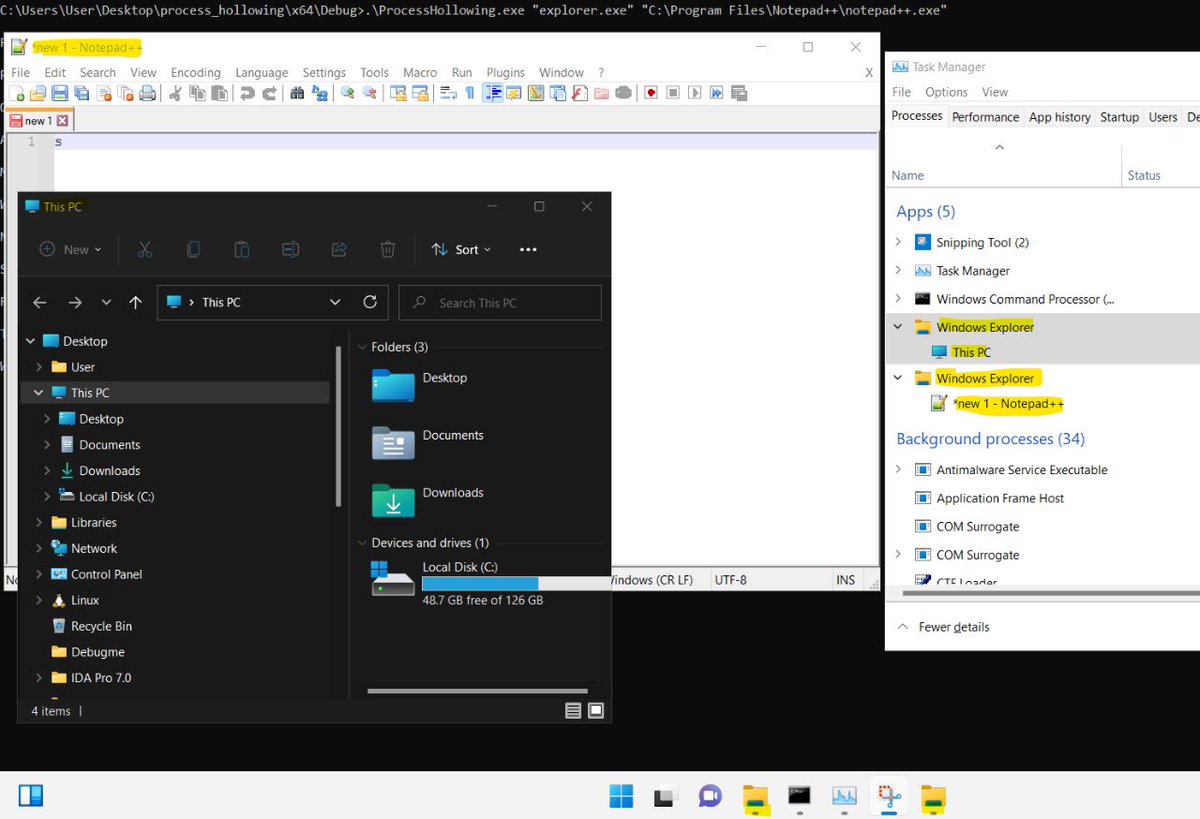Click the Up arrow in File Explorer navigation

tap(136, 302)
